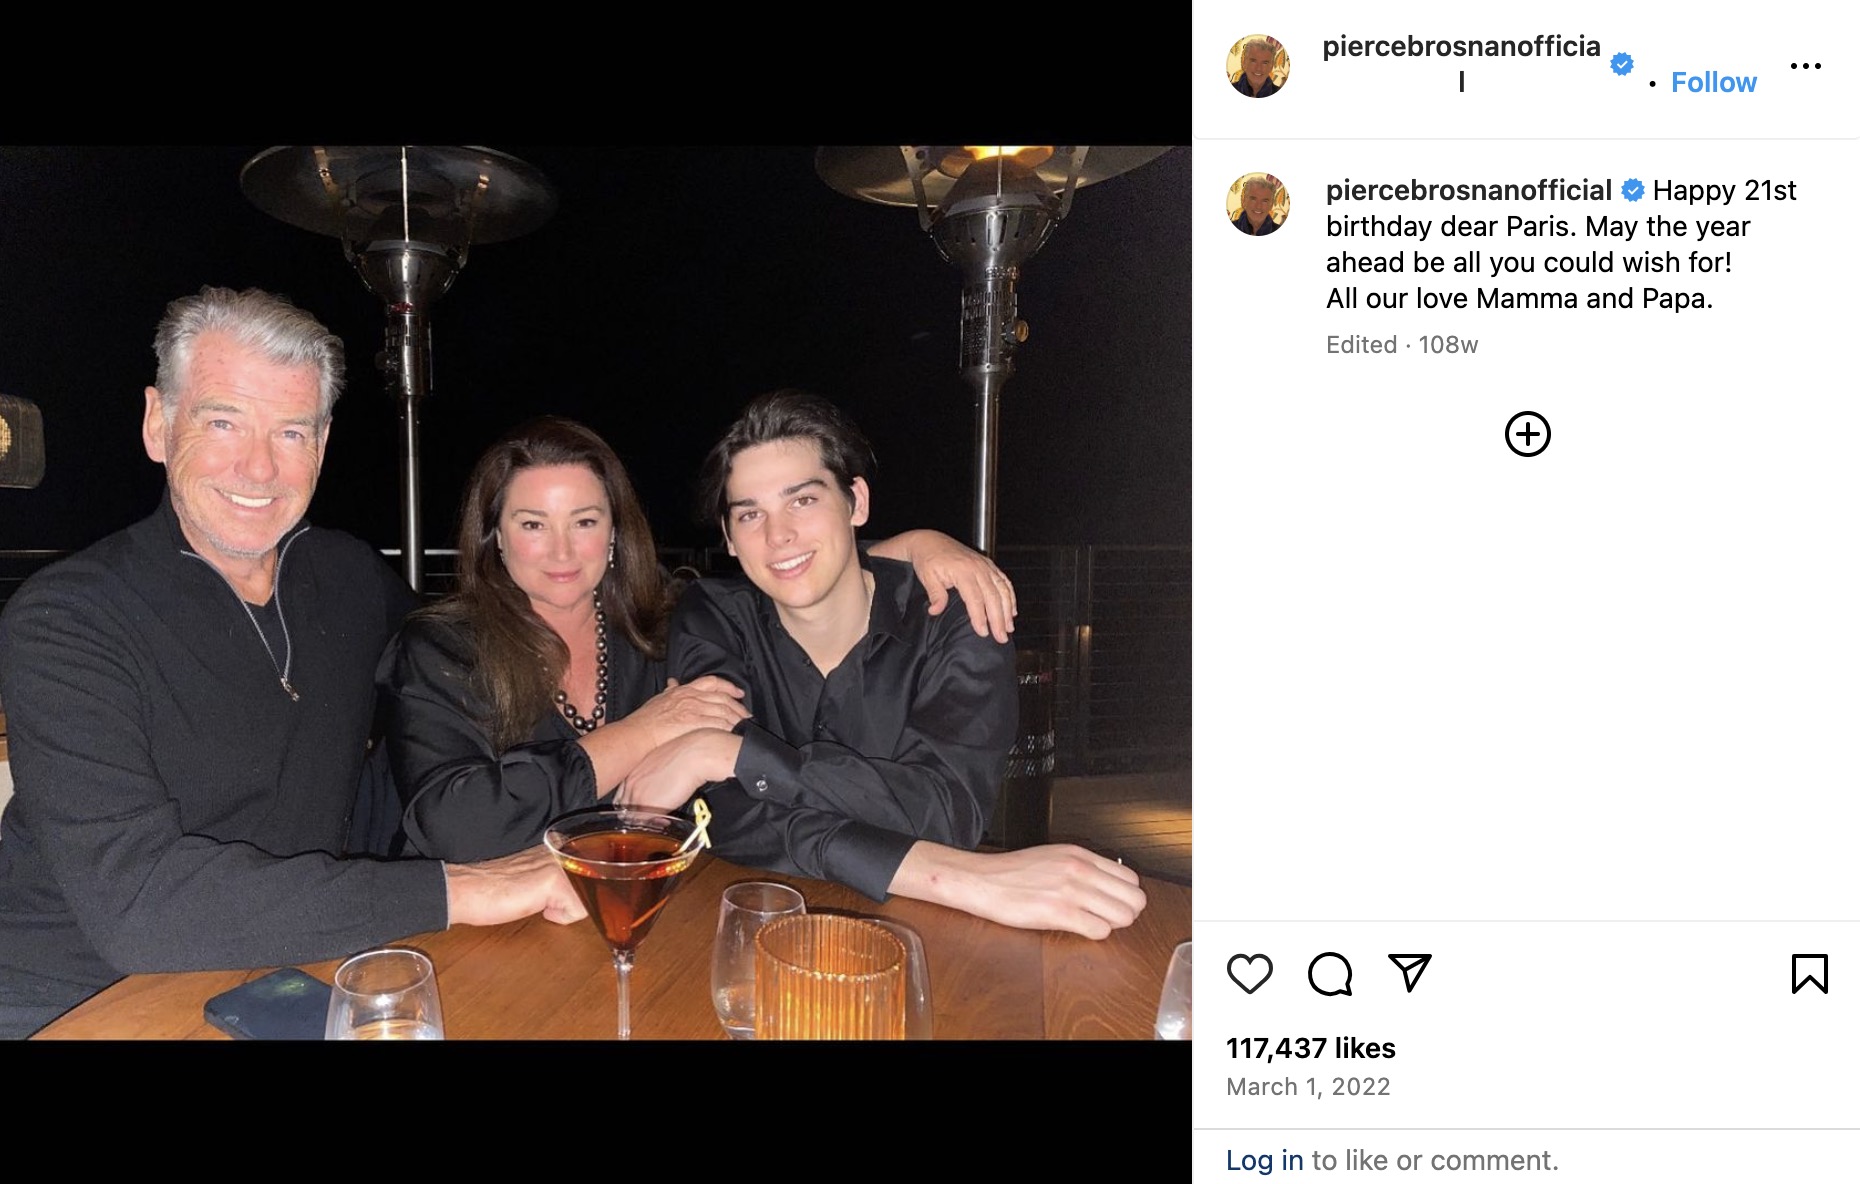
Task: Open piercebrosnanofficial username in header
Action: click(1461, 47)
